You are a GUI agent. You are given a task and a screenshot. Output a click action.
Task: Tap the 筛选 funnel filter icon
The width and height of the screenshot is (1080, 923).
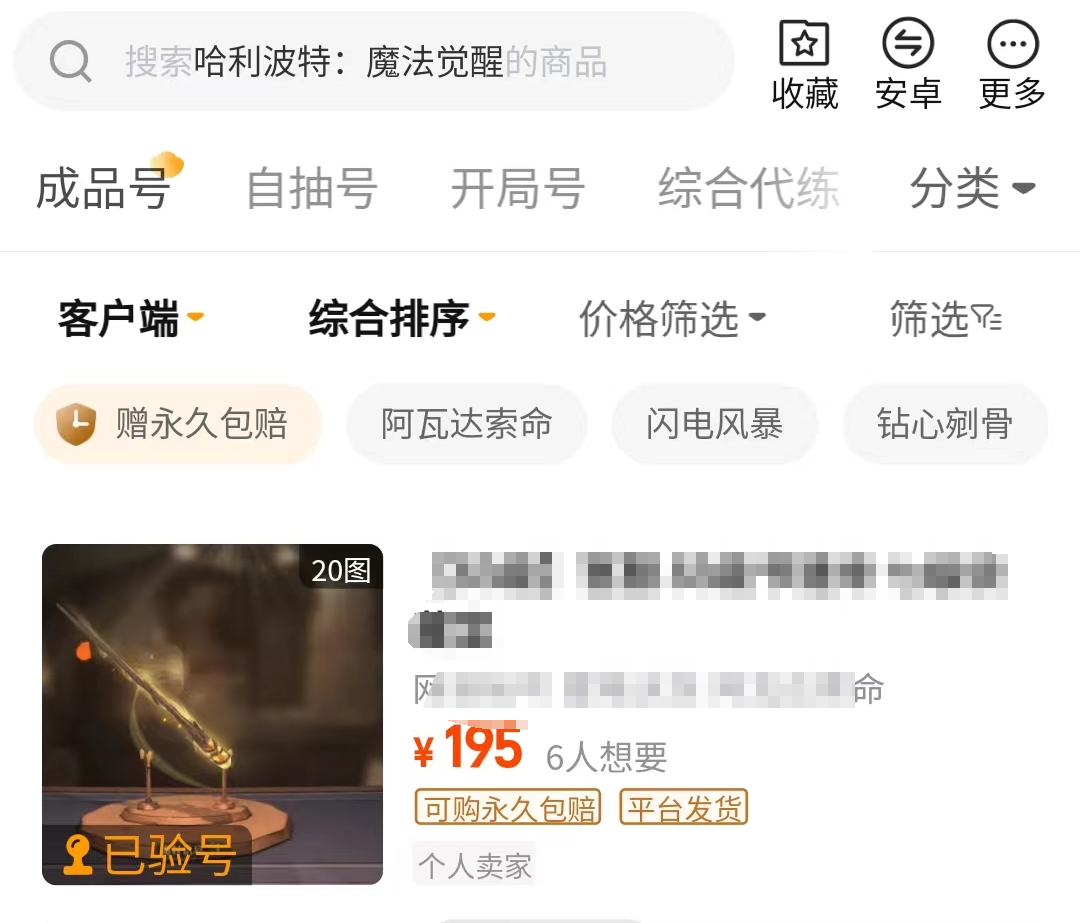tap(987, 318)
